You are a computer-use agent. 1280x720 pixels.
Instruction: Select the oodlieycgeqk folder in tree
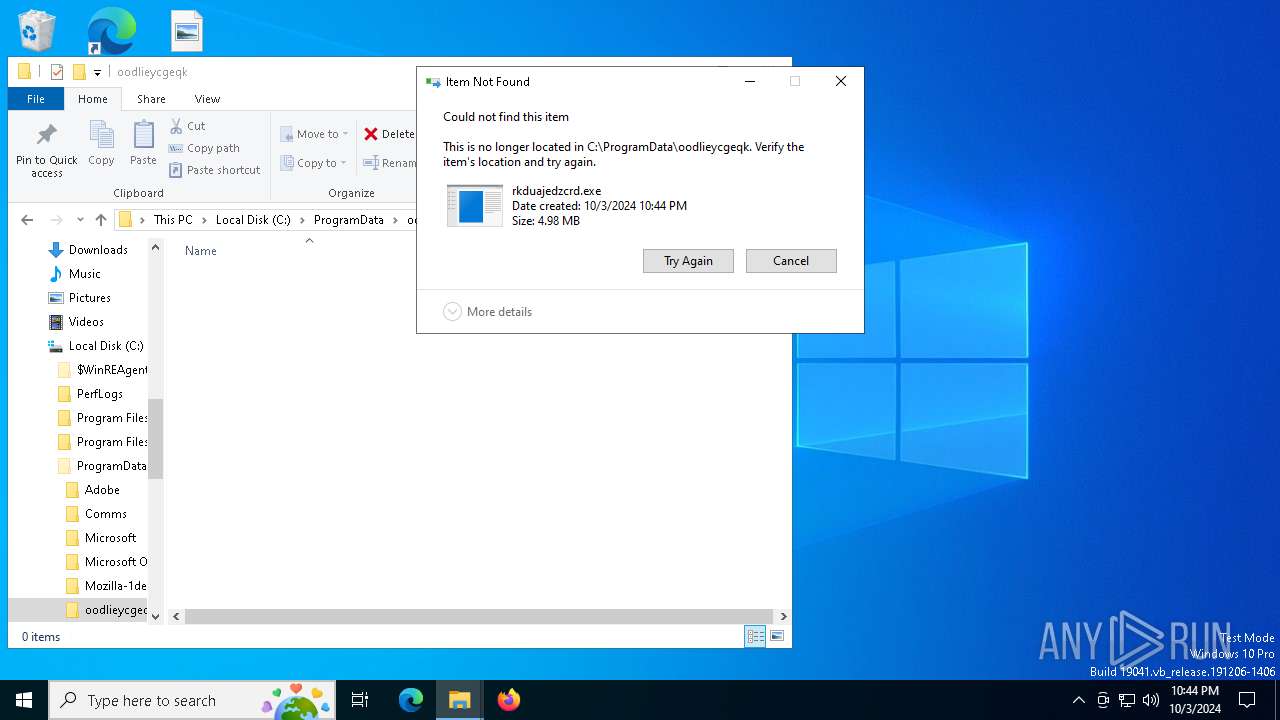pyautogui.click(x=106, y=610)
